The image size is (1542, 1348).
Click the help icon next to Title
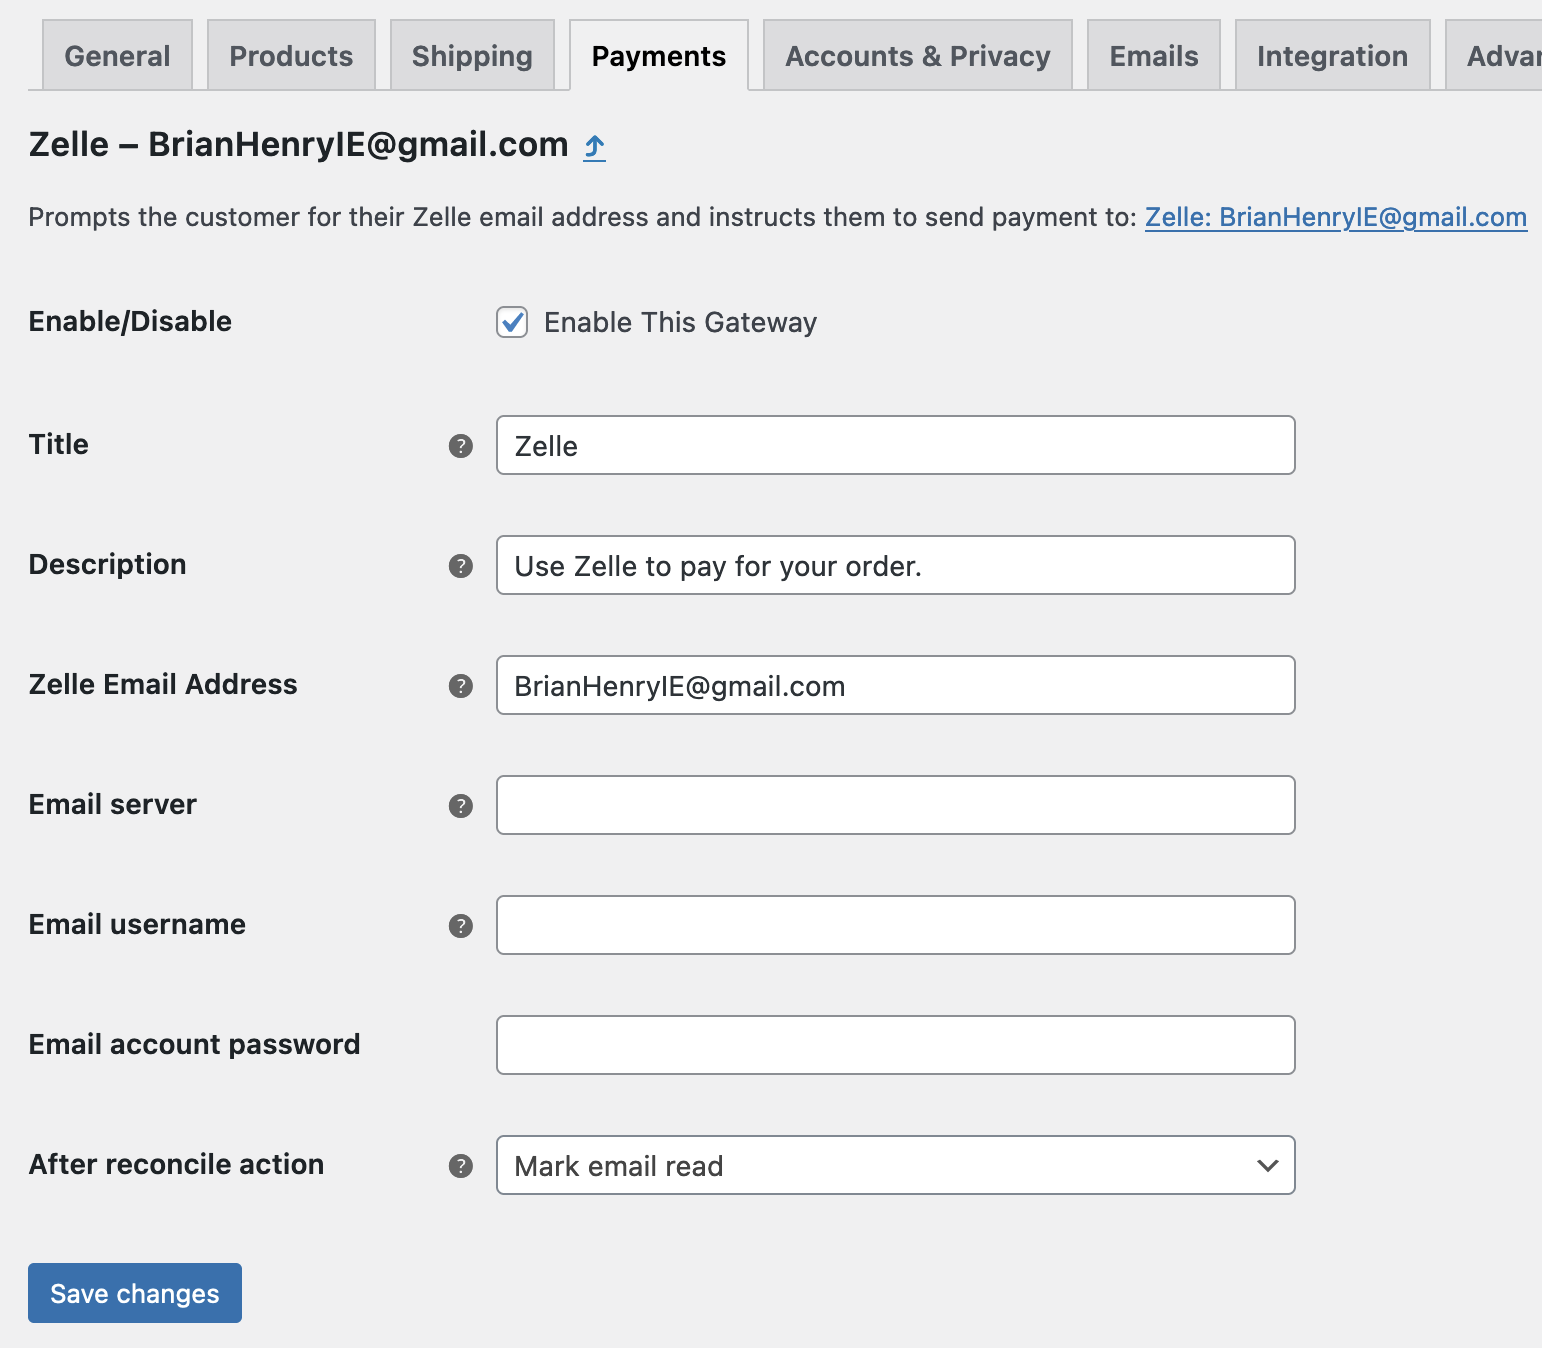click(460, 446)
